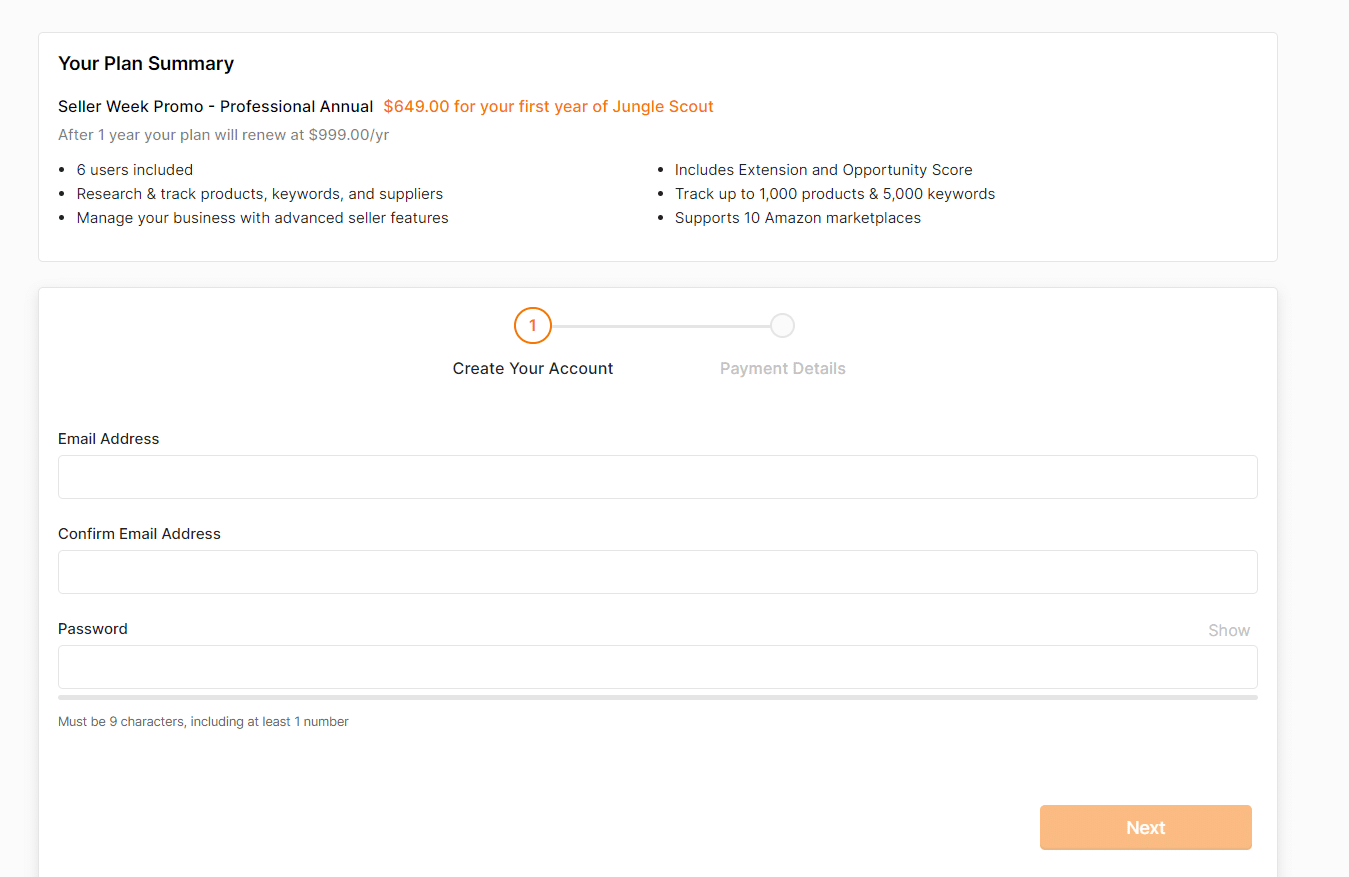Click the Your Plan Summary heading

[x=146, y=63]
